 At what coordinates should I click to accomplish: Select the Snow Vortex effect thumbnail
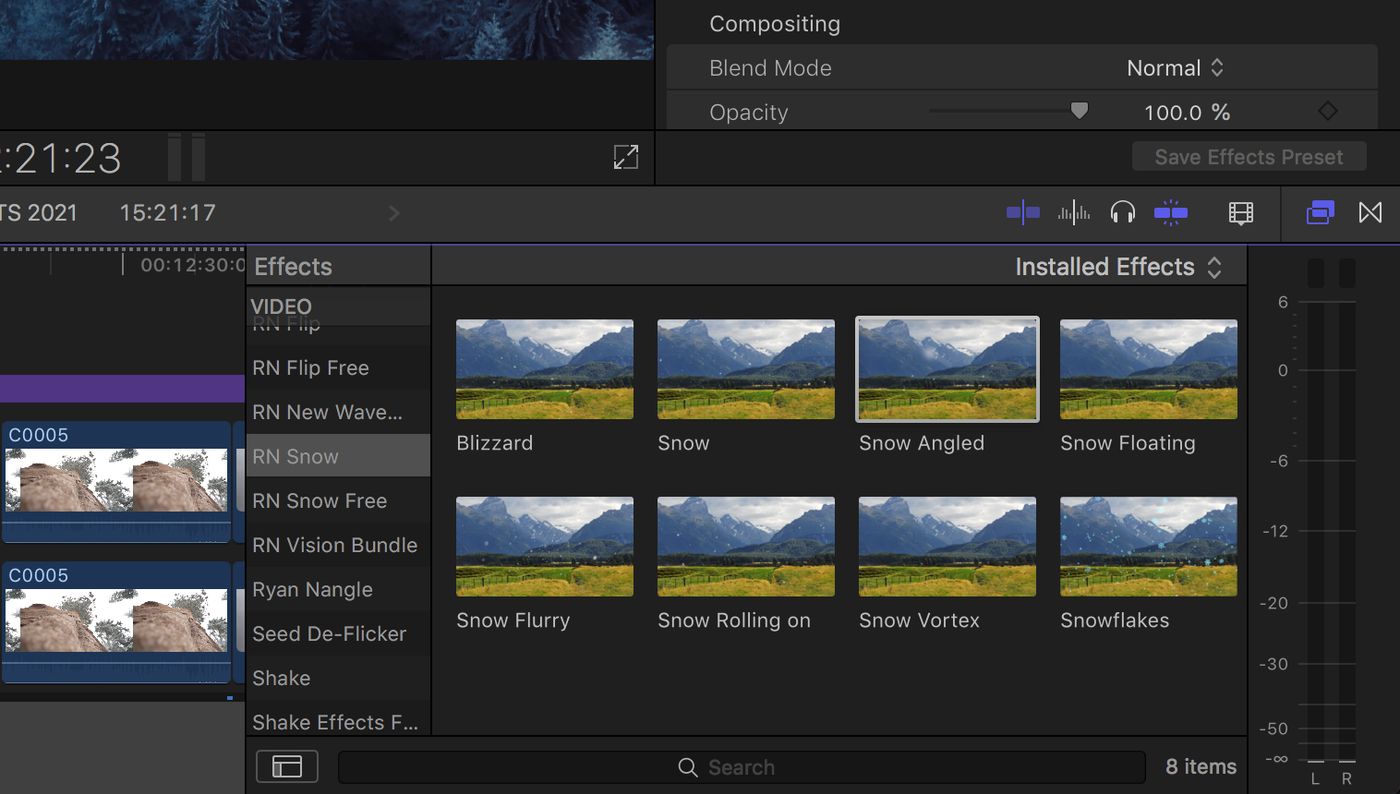(946, 546)
